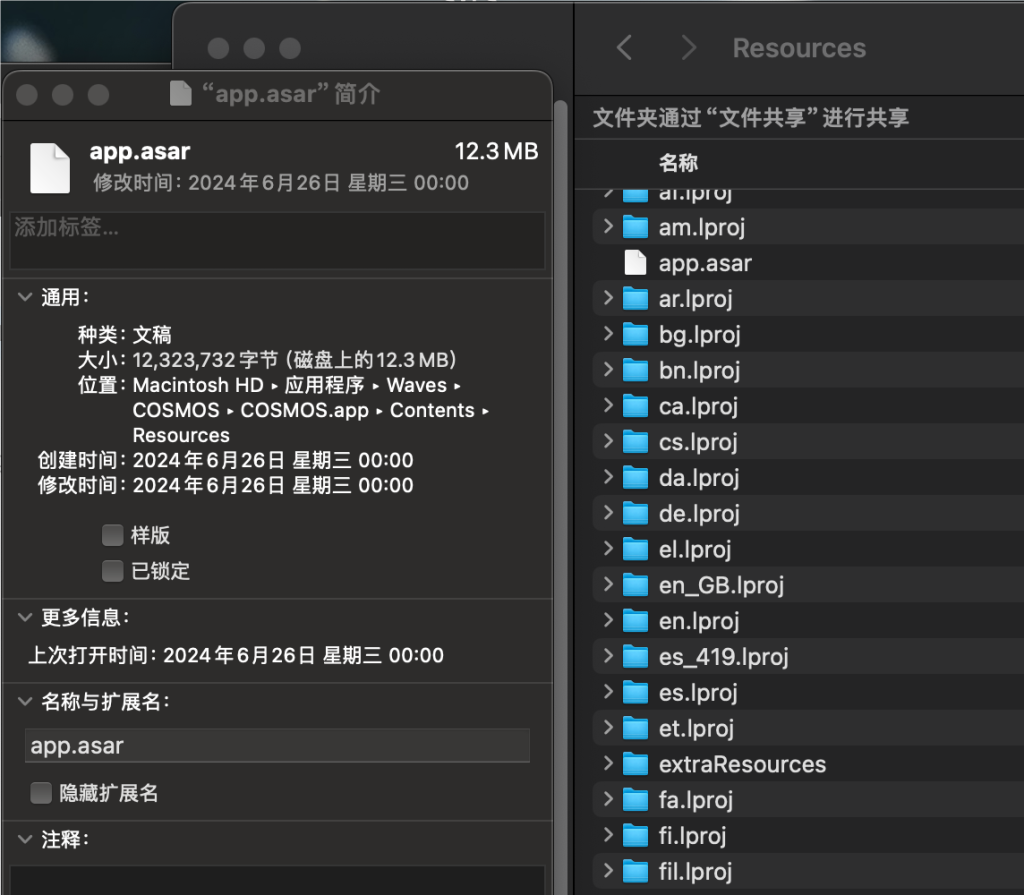Enable the 样版 checkbox

[x=112, y=535]
